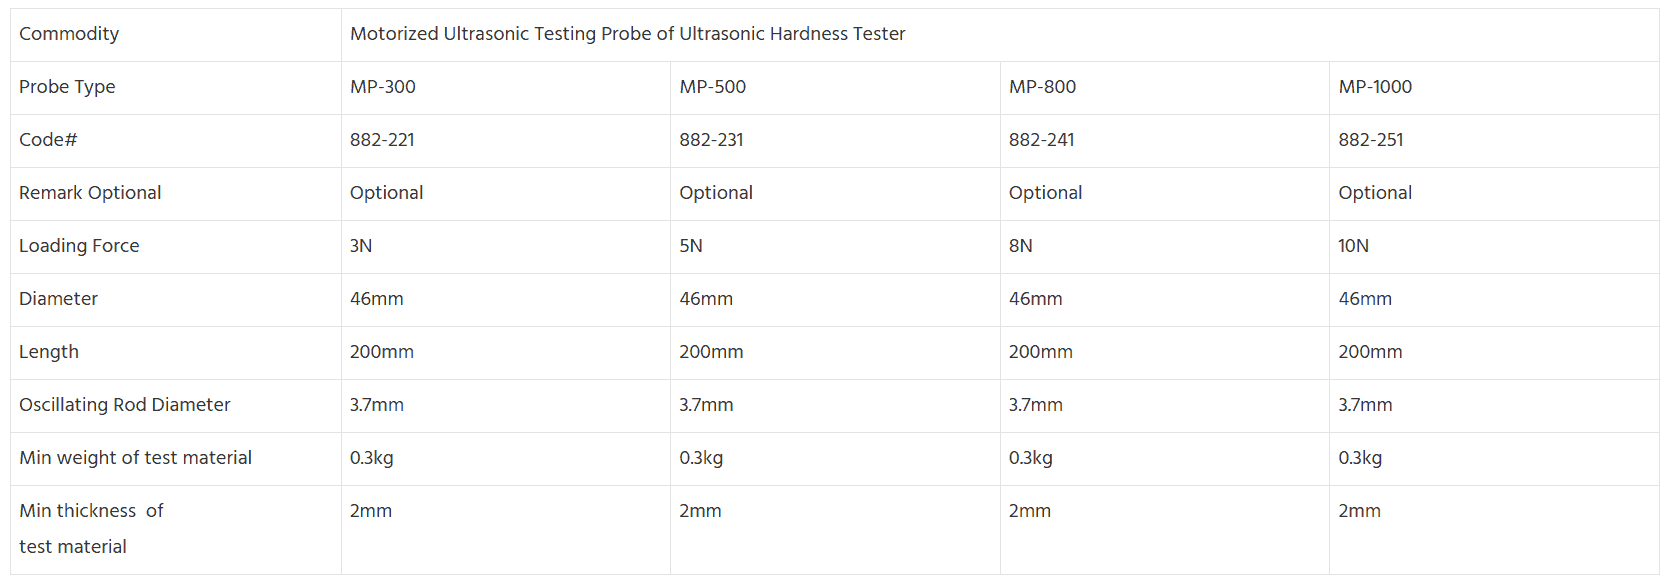This screenshot has height=588, width=1668.
Task: Click code number 882-221
Action: [382, 140]
